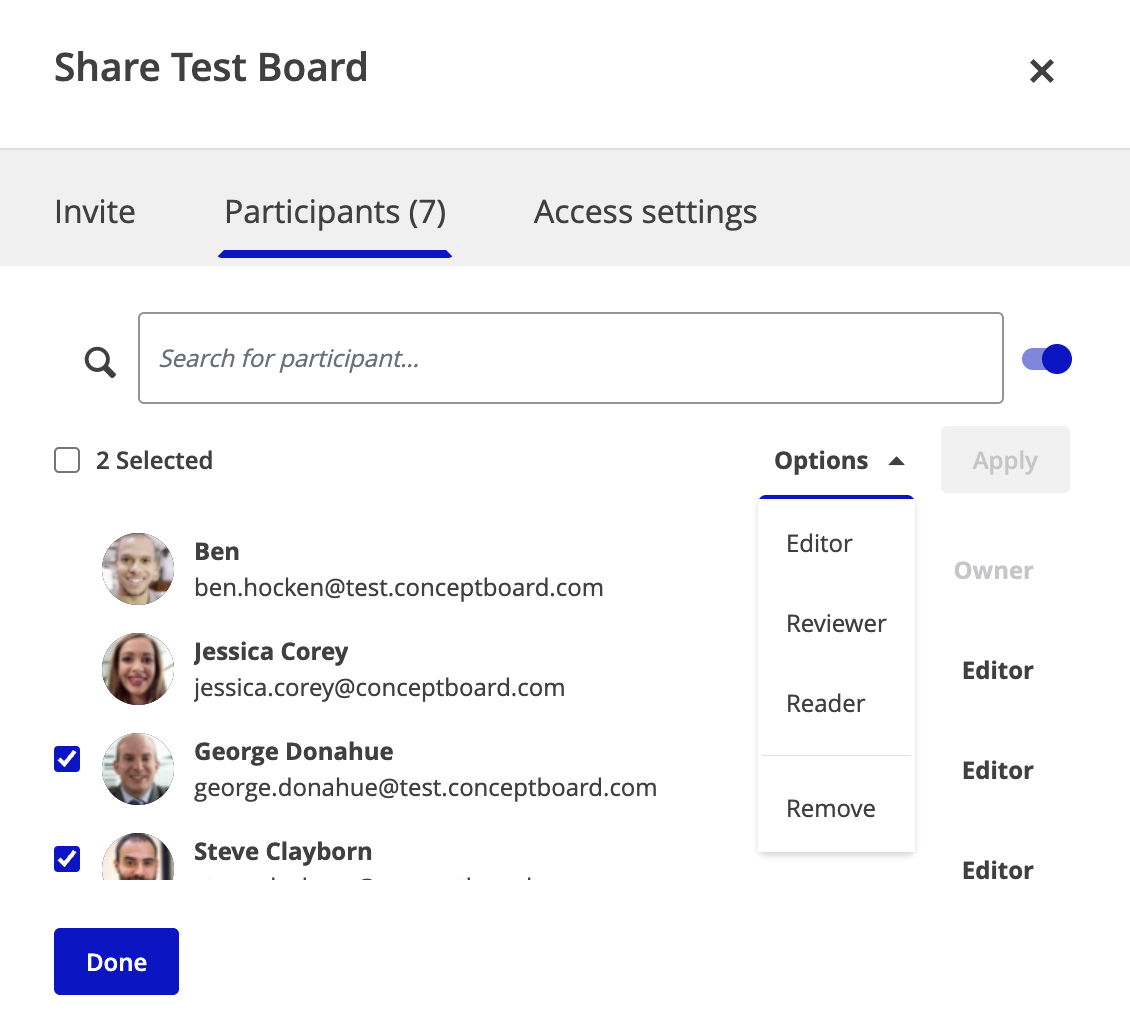Focus the Search for participant field
1130x1030 pixels.
[570, 358]
